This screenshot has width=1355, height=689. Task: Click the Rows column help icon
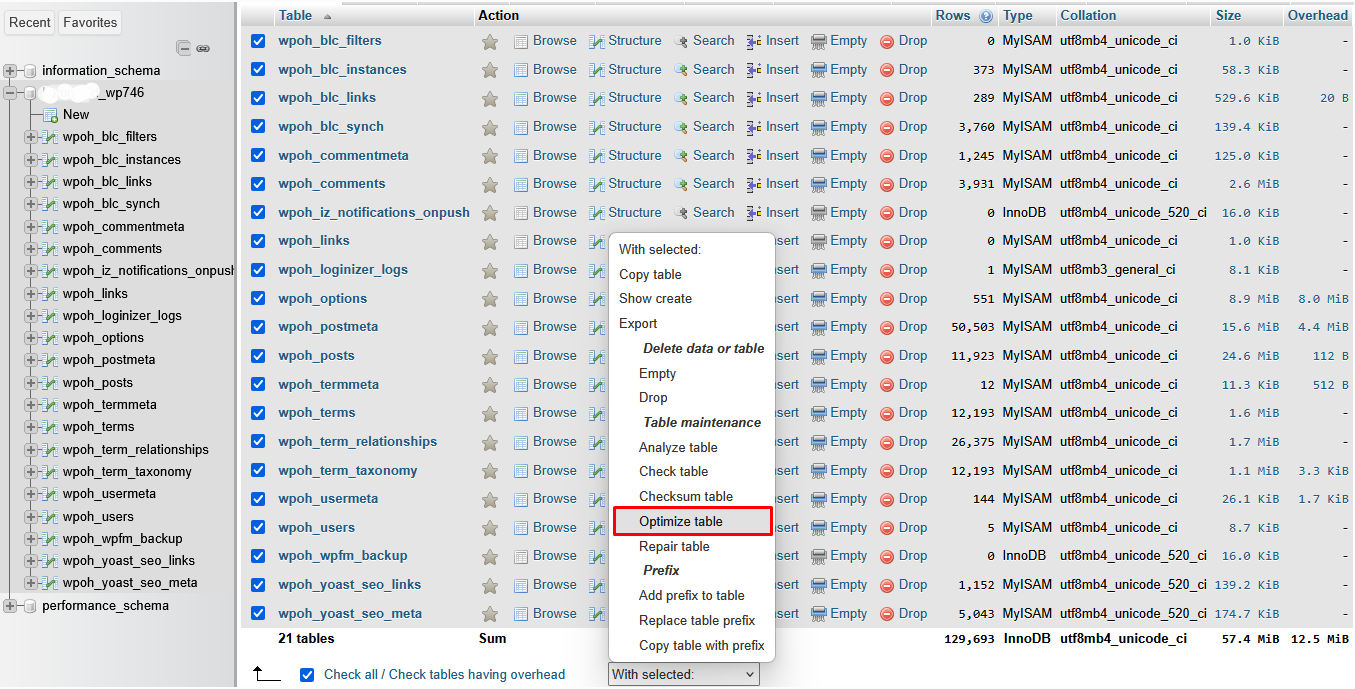[985, 14]
